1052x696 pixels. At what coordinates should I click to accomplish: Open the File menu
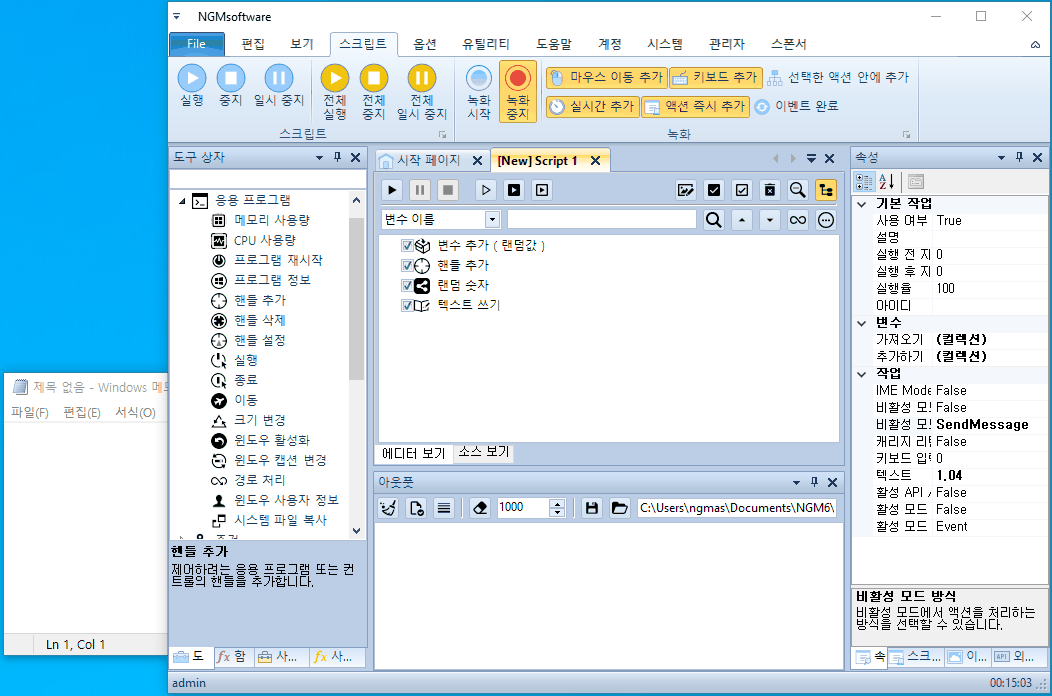[x=197, y=44]
